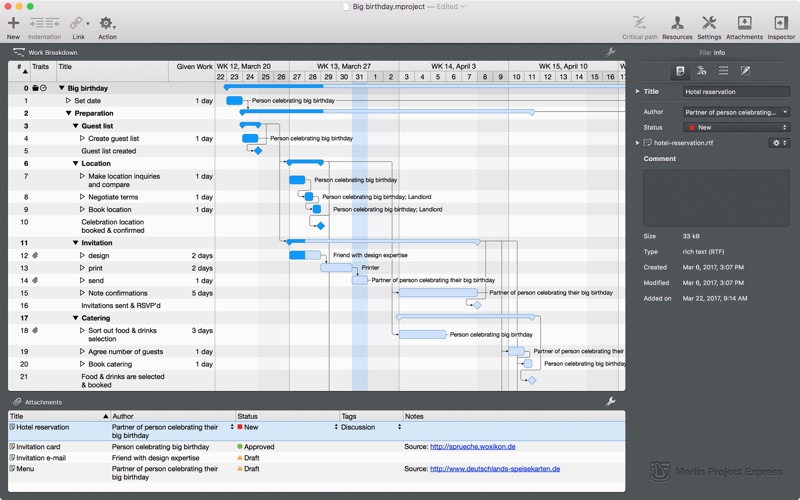This screenshot has width=800, height=500.
Task: Toggle the Attachments panel from toolbar
Action: click(x=744, y=23)
